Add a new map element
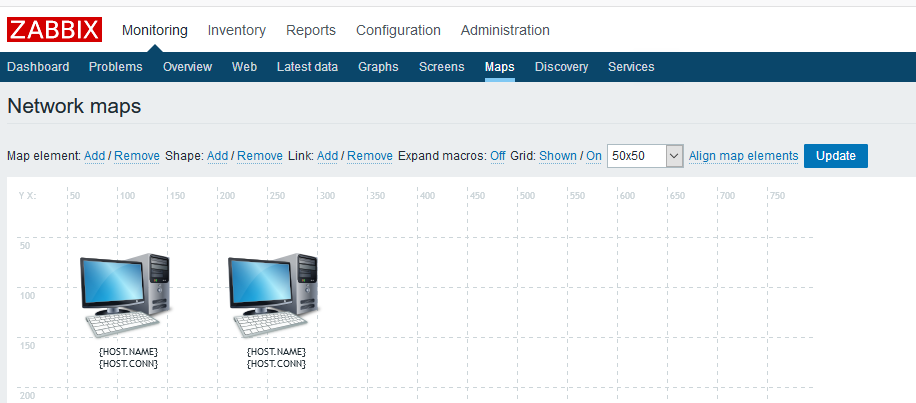 [x=95, y=156]
